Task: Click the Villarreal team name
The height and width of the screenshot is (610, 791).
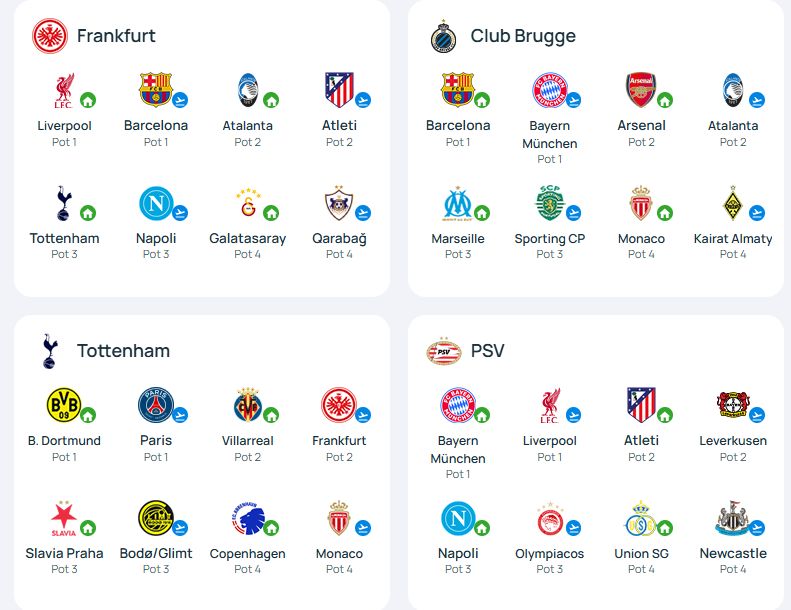Action: [x=248, y=440]
